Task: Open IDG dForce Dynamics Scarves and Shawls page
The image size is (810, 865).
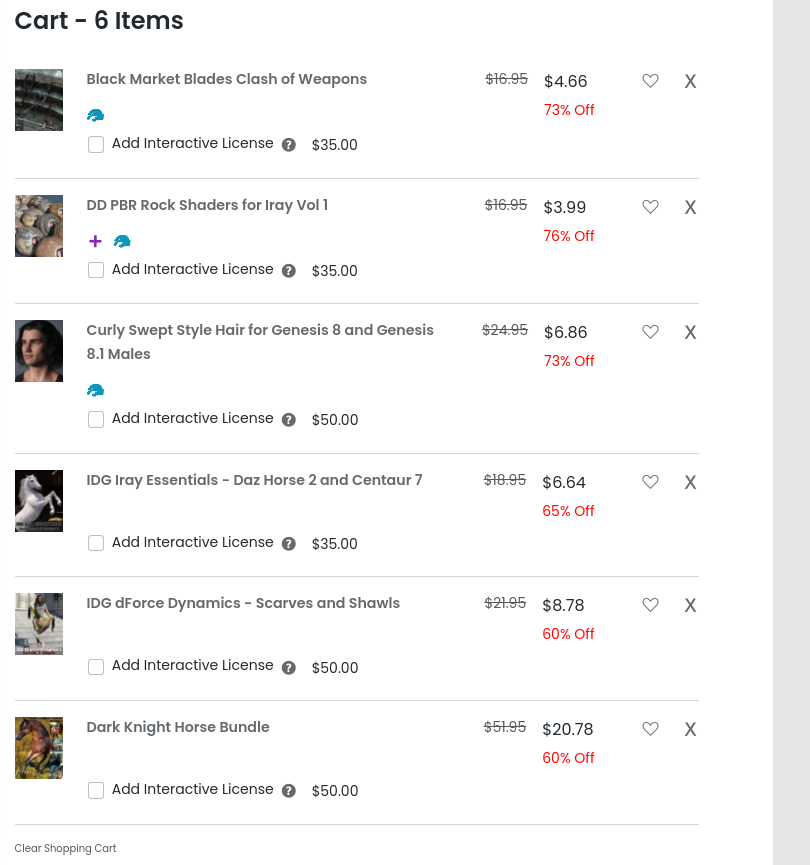Action: point(243,603)
